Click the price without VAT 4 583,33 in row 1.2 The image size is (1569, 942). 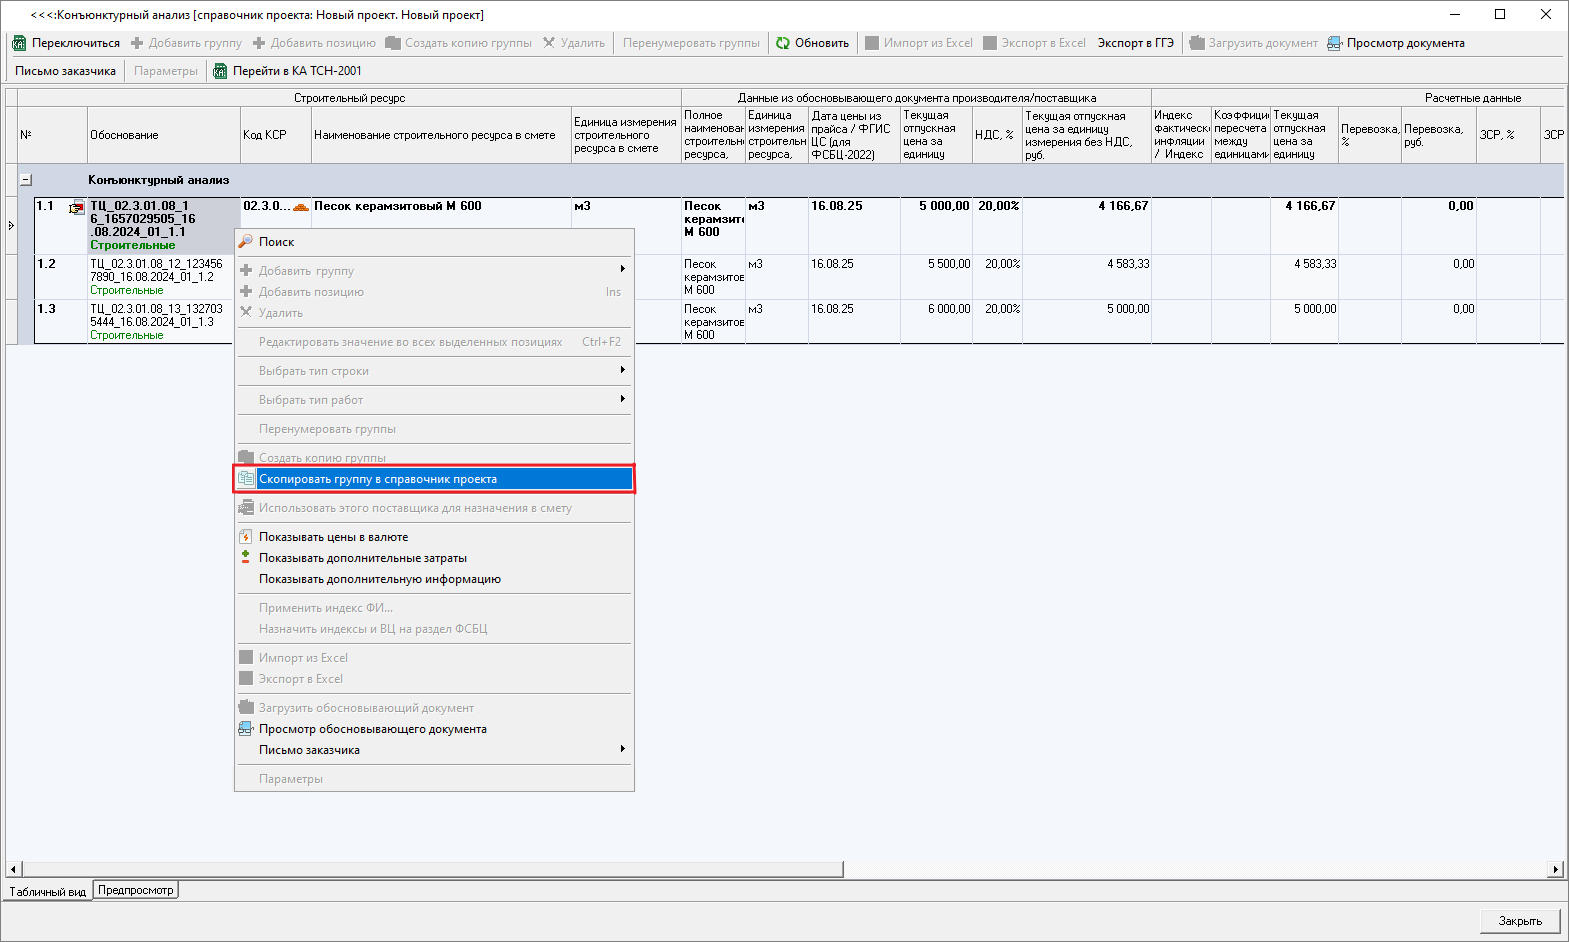[1086, 277]
